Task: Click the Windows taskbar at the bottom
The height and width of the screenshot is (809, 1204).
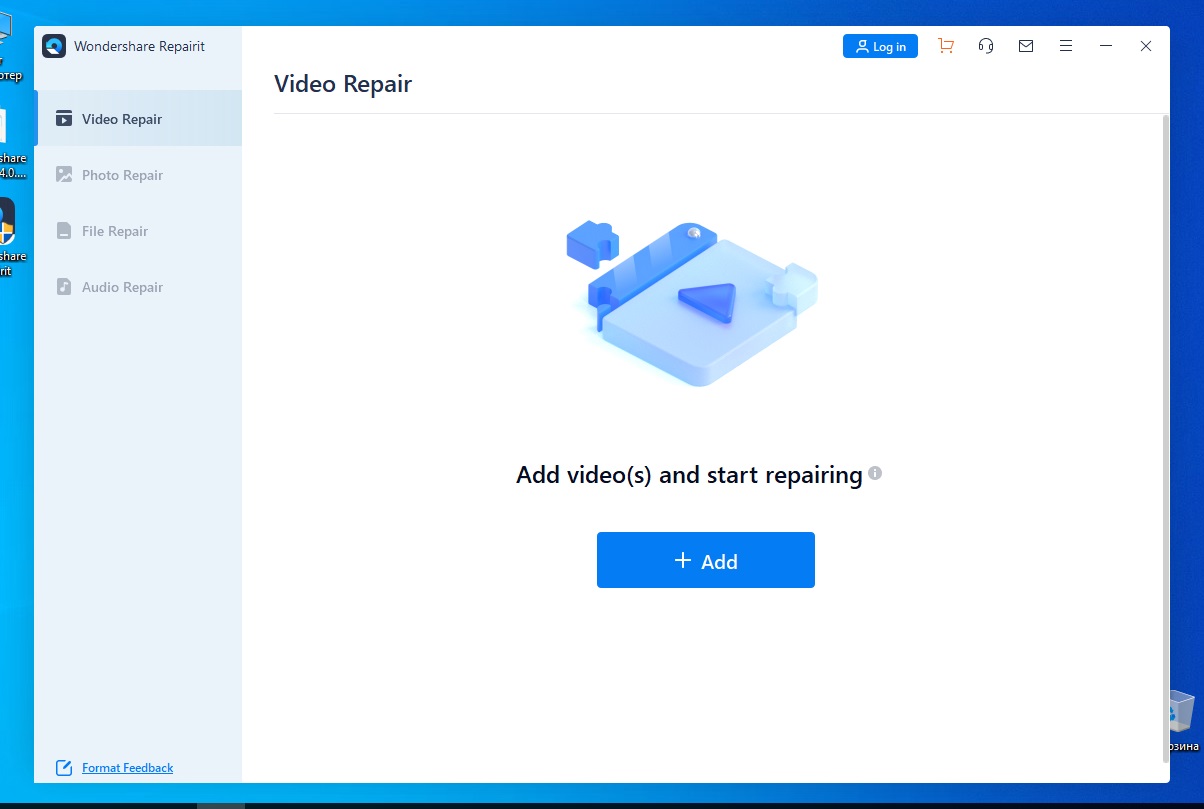Action: point(600,802)
